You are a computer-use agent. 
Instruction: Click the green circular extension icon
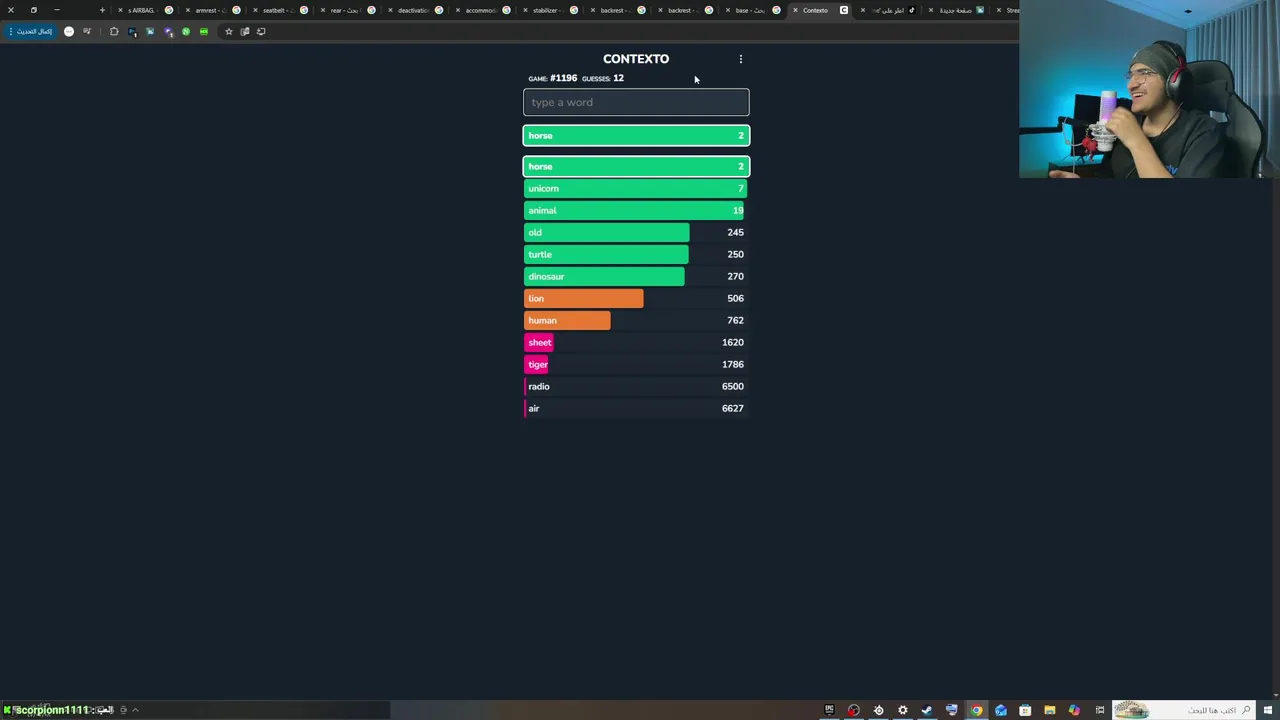point(186,31)
